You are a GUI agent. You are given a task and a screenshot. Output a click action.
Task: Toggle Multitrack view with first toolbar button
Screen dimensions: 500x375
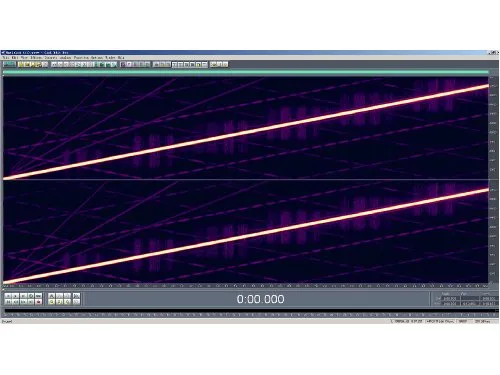[x=9, y=64]
